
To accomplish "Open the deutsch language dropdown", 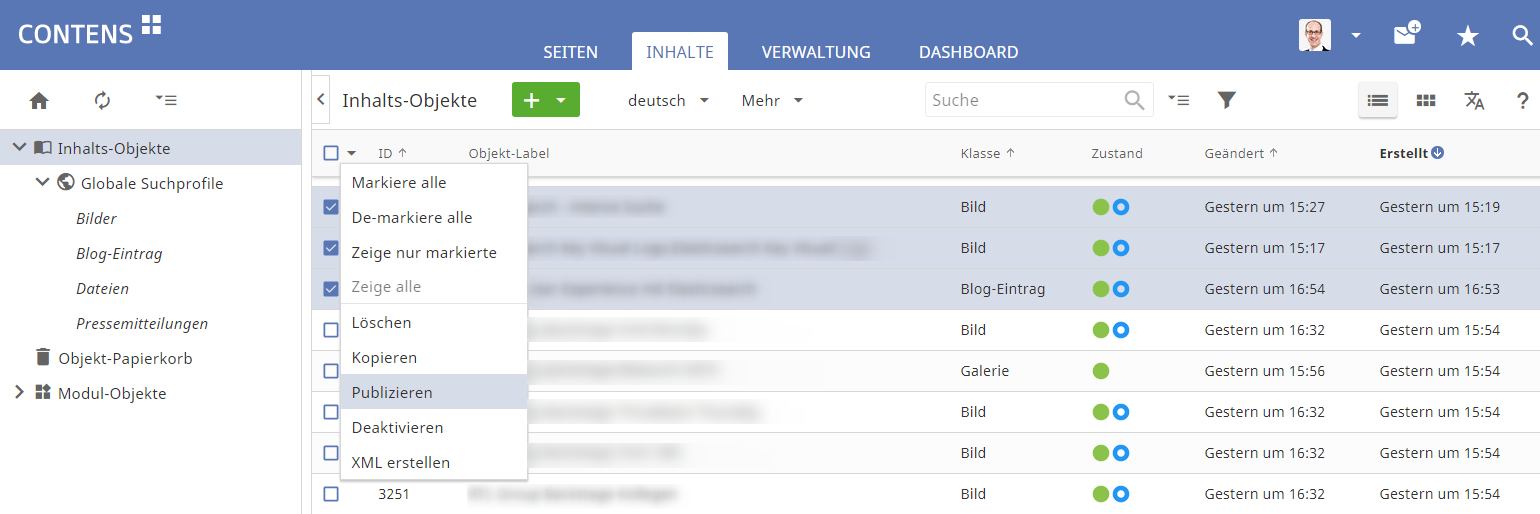I will [x=668, y=100].
